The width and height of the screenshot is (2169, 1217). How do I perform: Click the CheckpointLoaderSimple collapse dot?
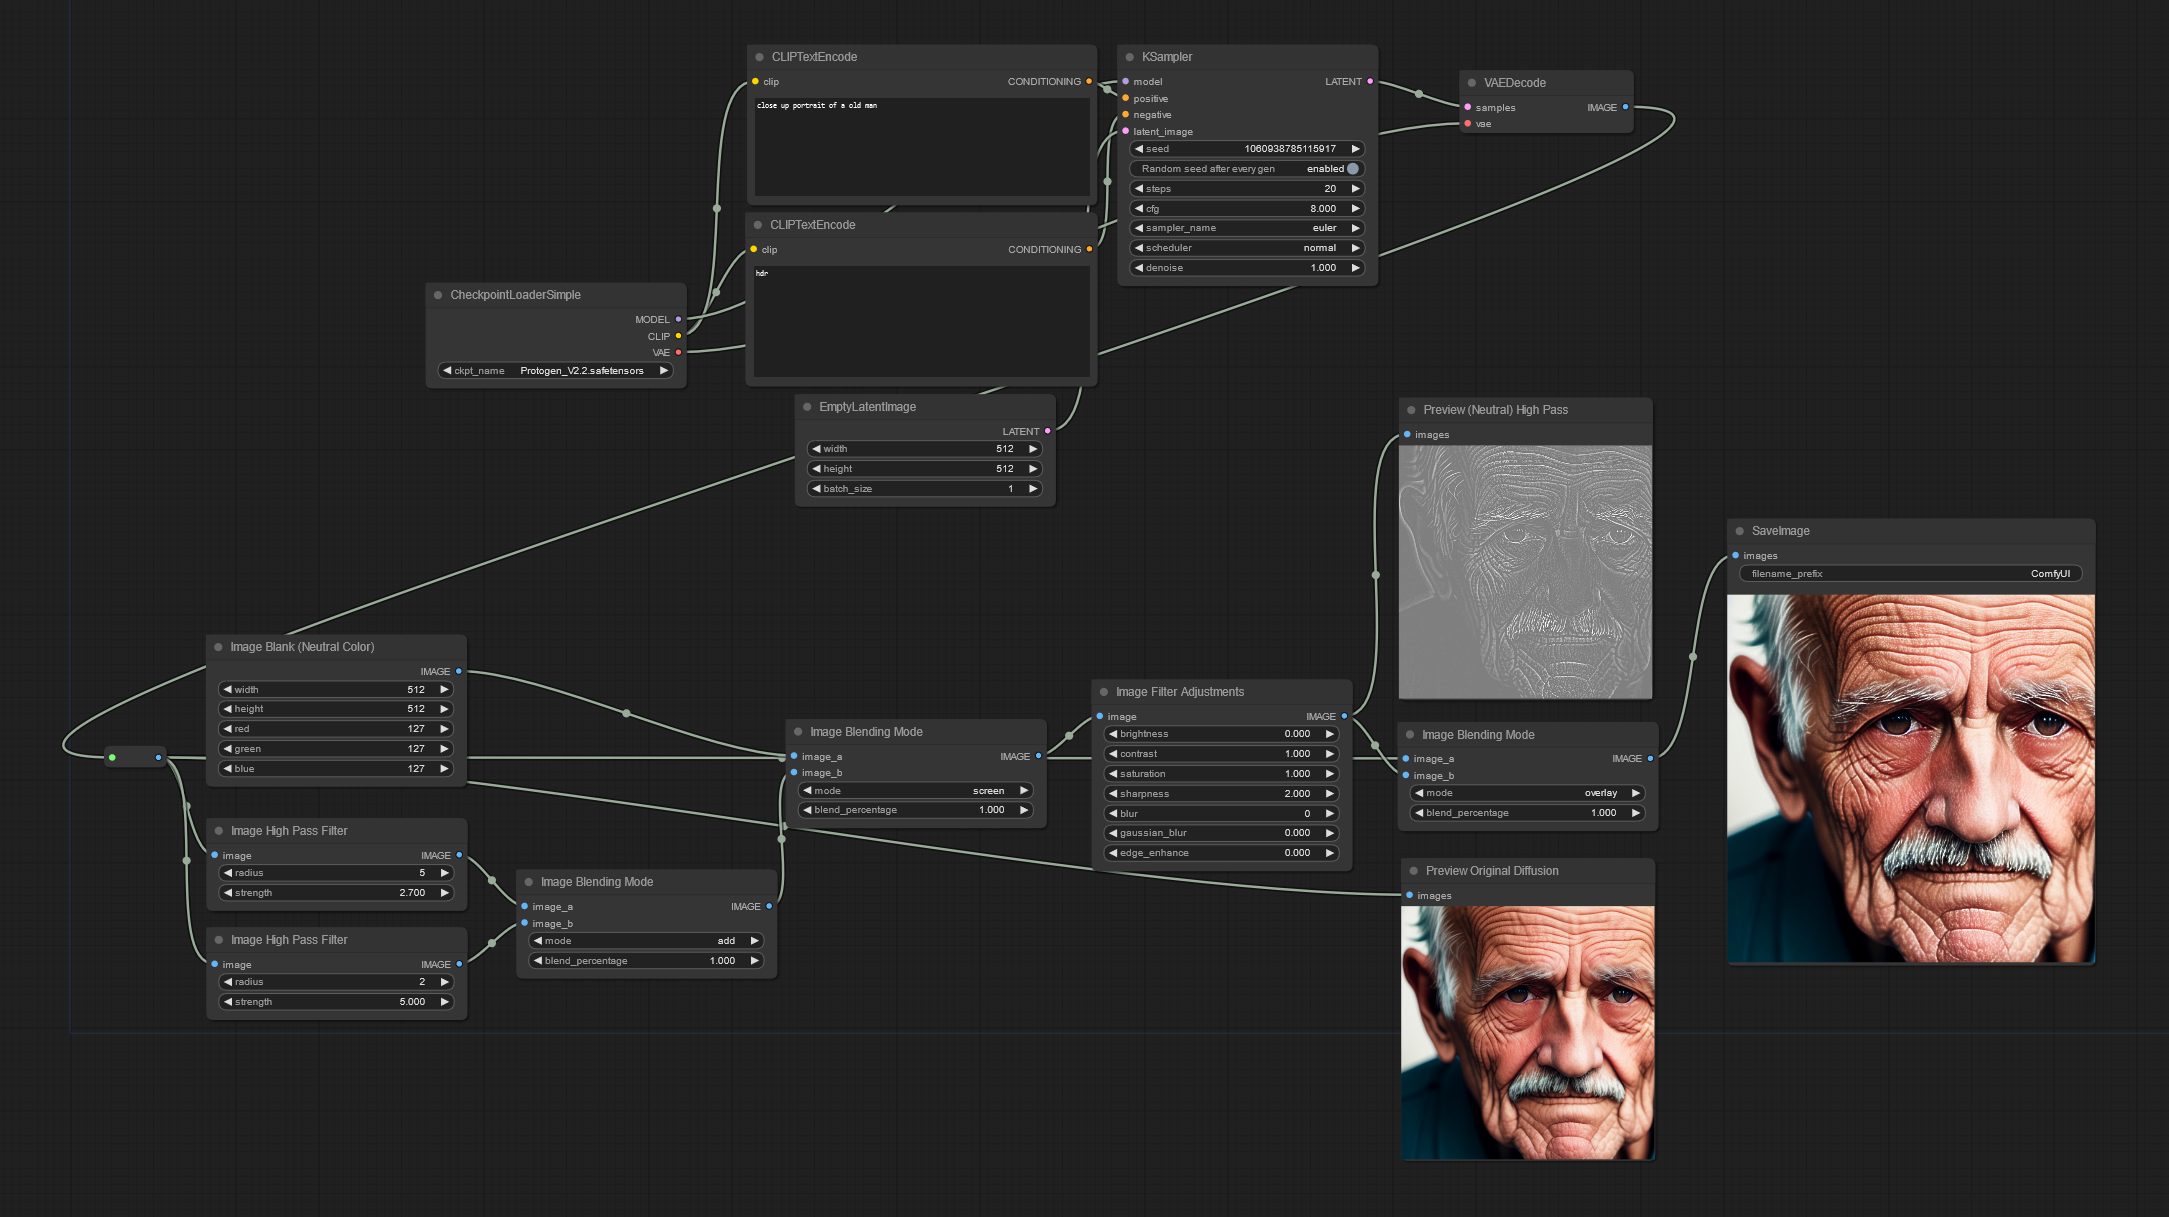click(438, 295)
